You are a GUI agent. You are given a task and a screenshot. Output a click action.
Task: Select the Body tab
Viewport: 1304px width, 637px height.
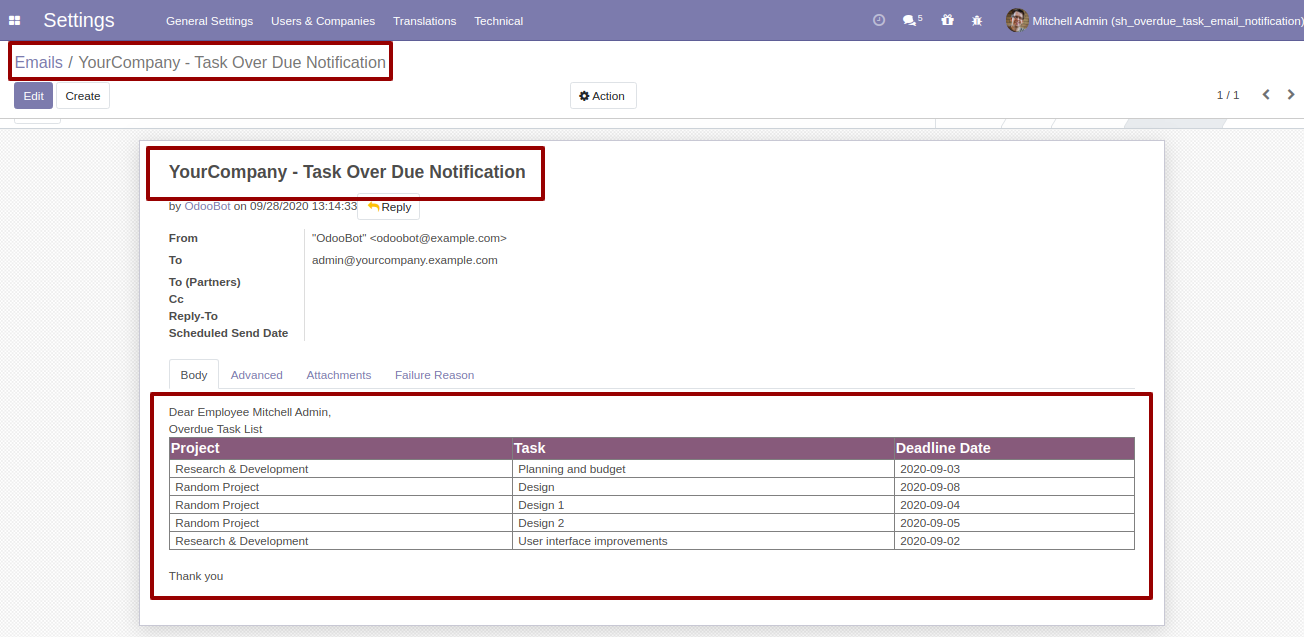pos(194,375)
